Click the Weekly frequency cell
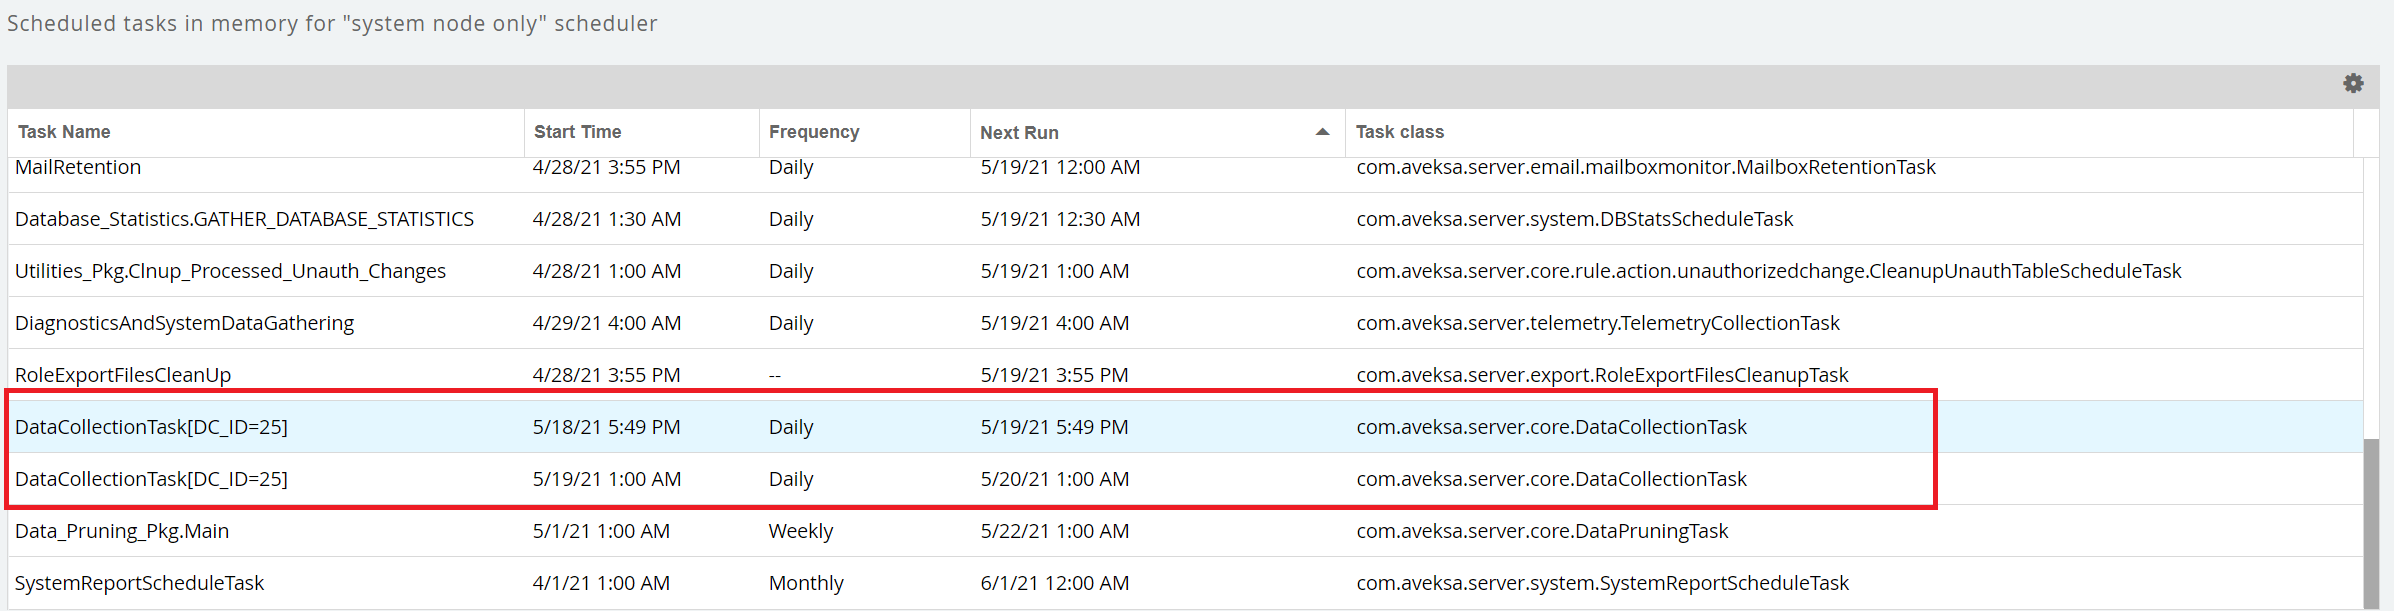 (800, 531)
